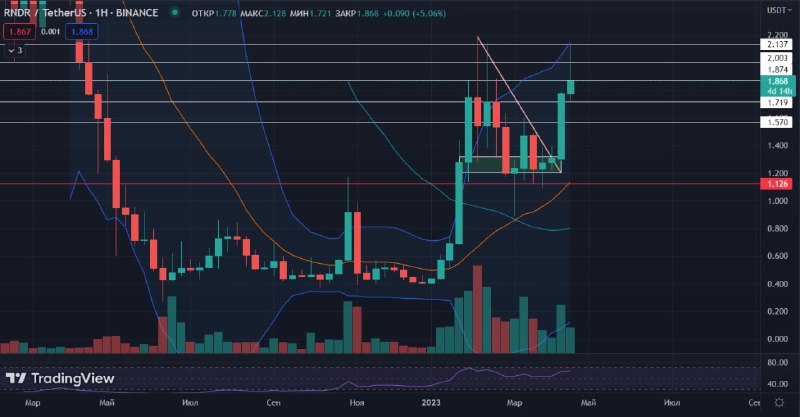Open the USDT currency dropdown
This screenshot has width=800, height=417.
779,10
